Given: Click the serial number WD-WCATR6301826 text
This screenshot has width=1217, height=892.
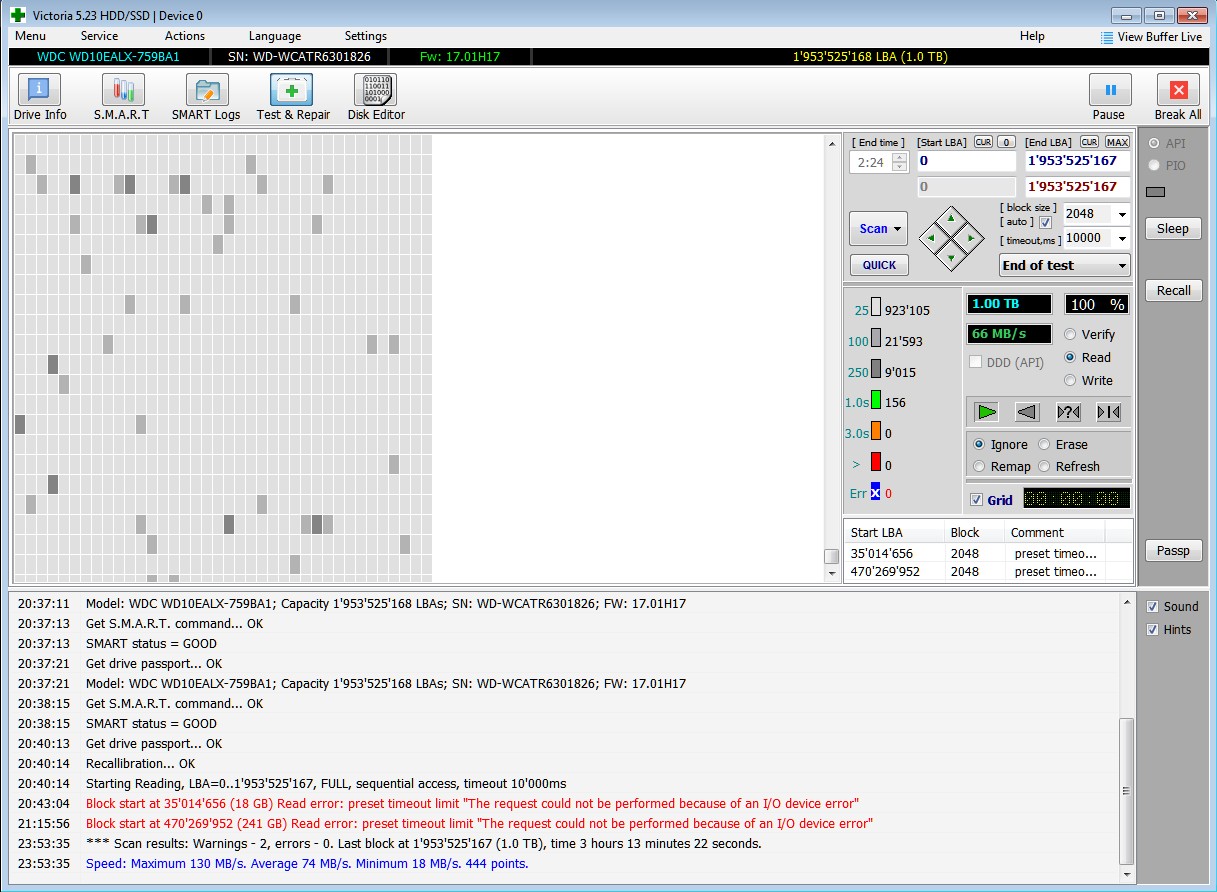Looking at the screenshot, I should click(299, 57).
